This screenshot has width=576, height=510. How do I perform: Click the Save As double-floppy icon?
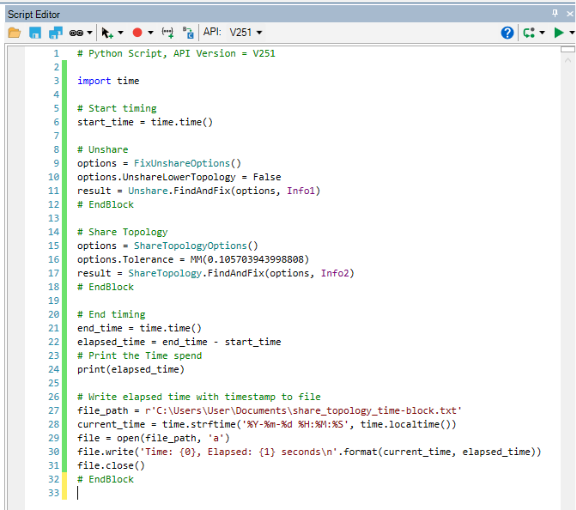(x=55, y=33)
